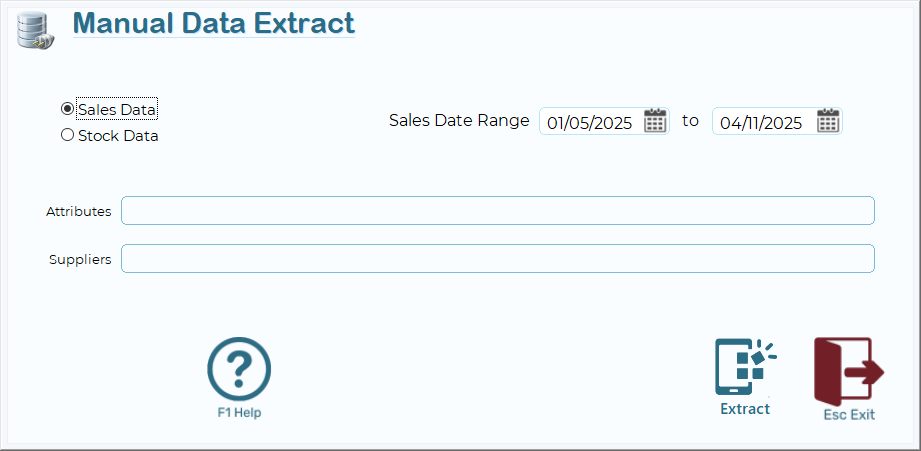Focus the end date field showing 04/11/2025
The image size is (921, 451).
pyautogui.click(x=762, y=123)
